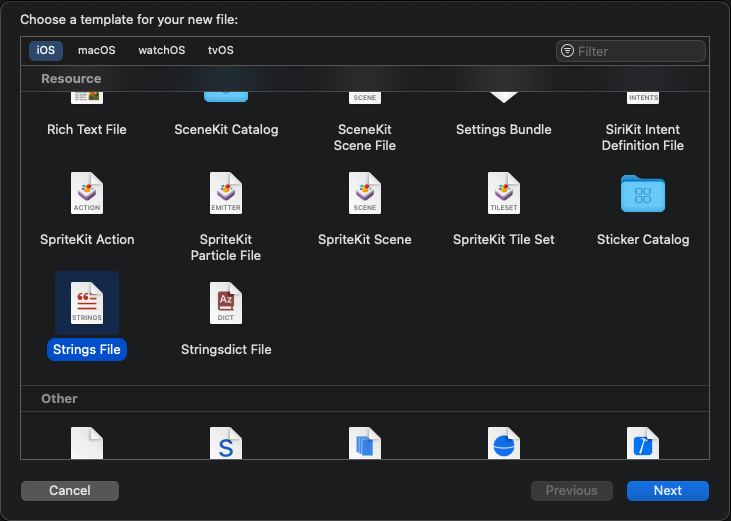Viewport: 731px width, 521px height.
Task: Select the SceneKit Scene File label
Action: [365, 137]
